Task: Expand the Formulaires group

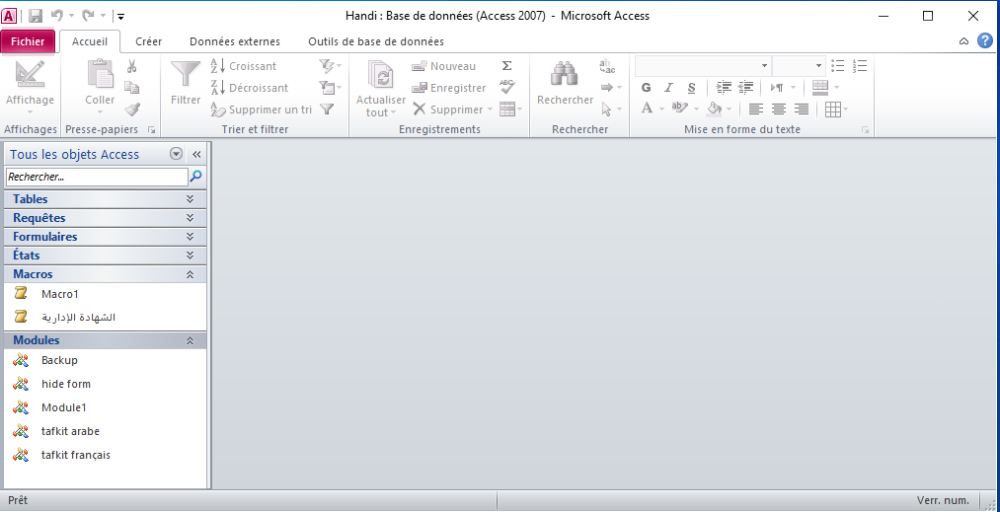Action: click(105, 237)
